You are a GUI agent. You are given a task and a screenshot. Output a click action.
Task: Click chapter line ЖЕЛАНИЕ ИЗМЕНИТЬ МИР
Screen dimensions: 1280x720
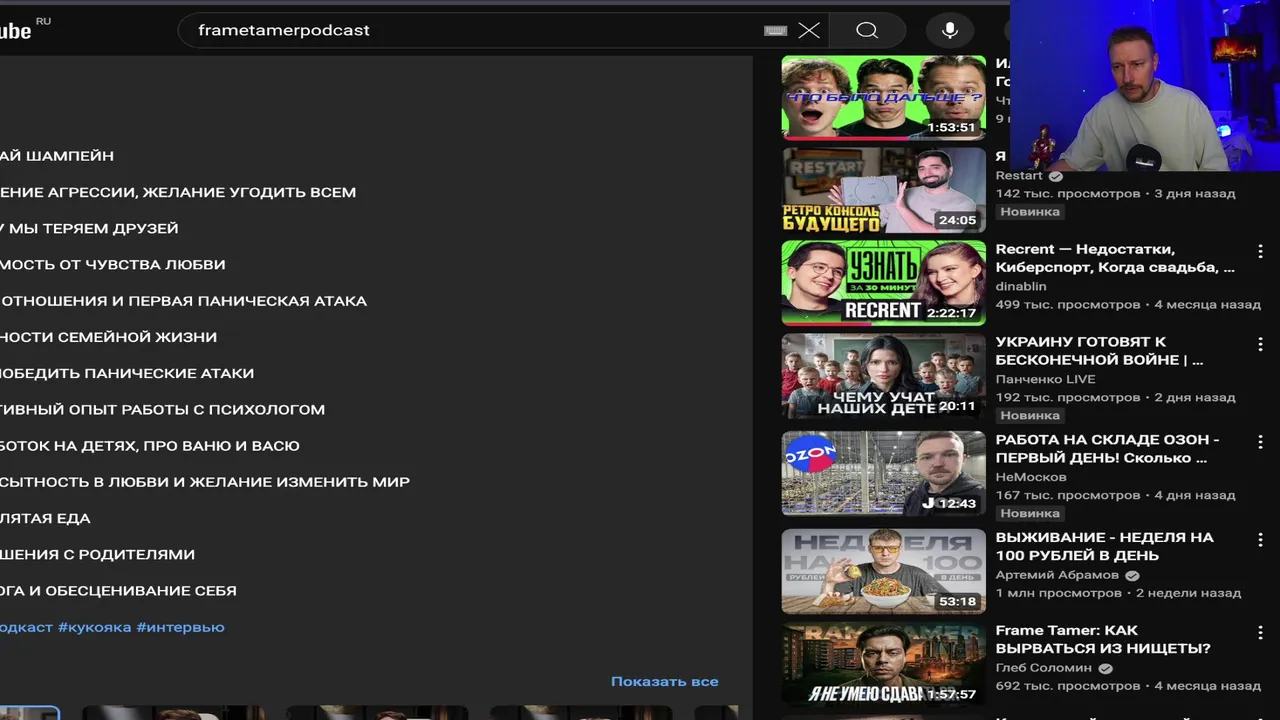[205, 482]
